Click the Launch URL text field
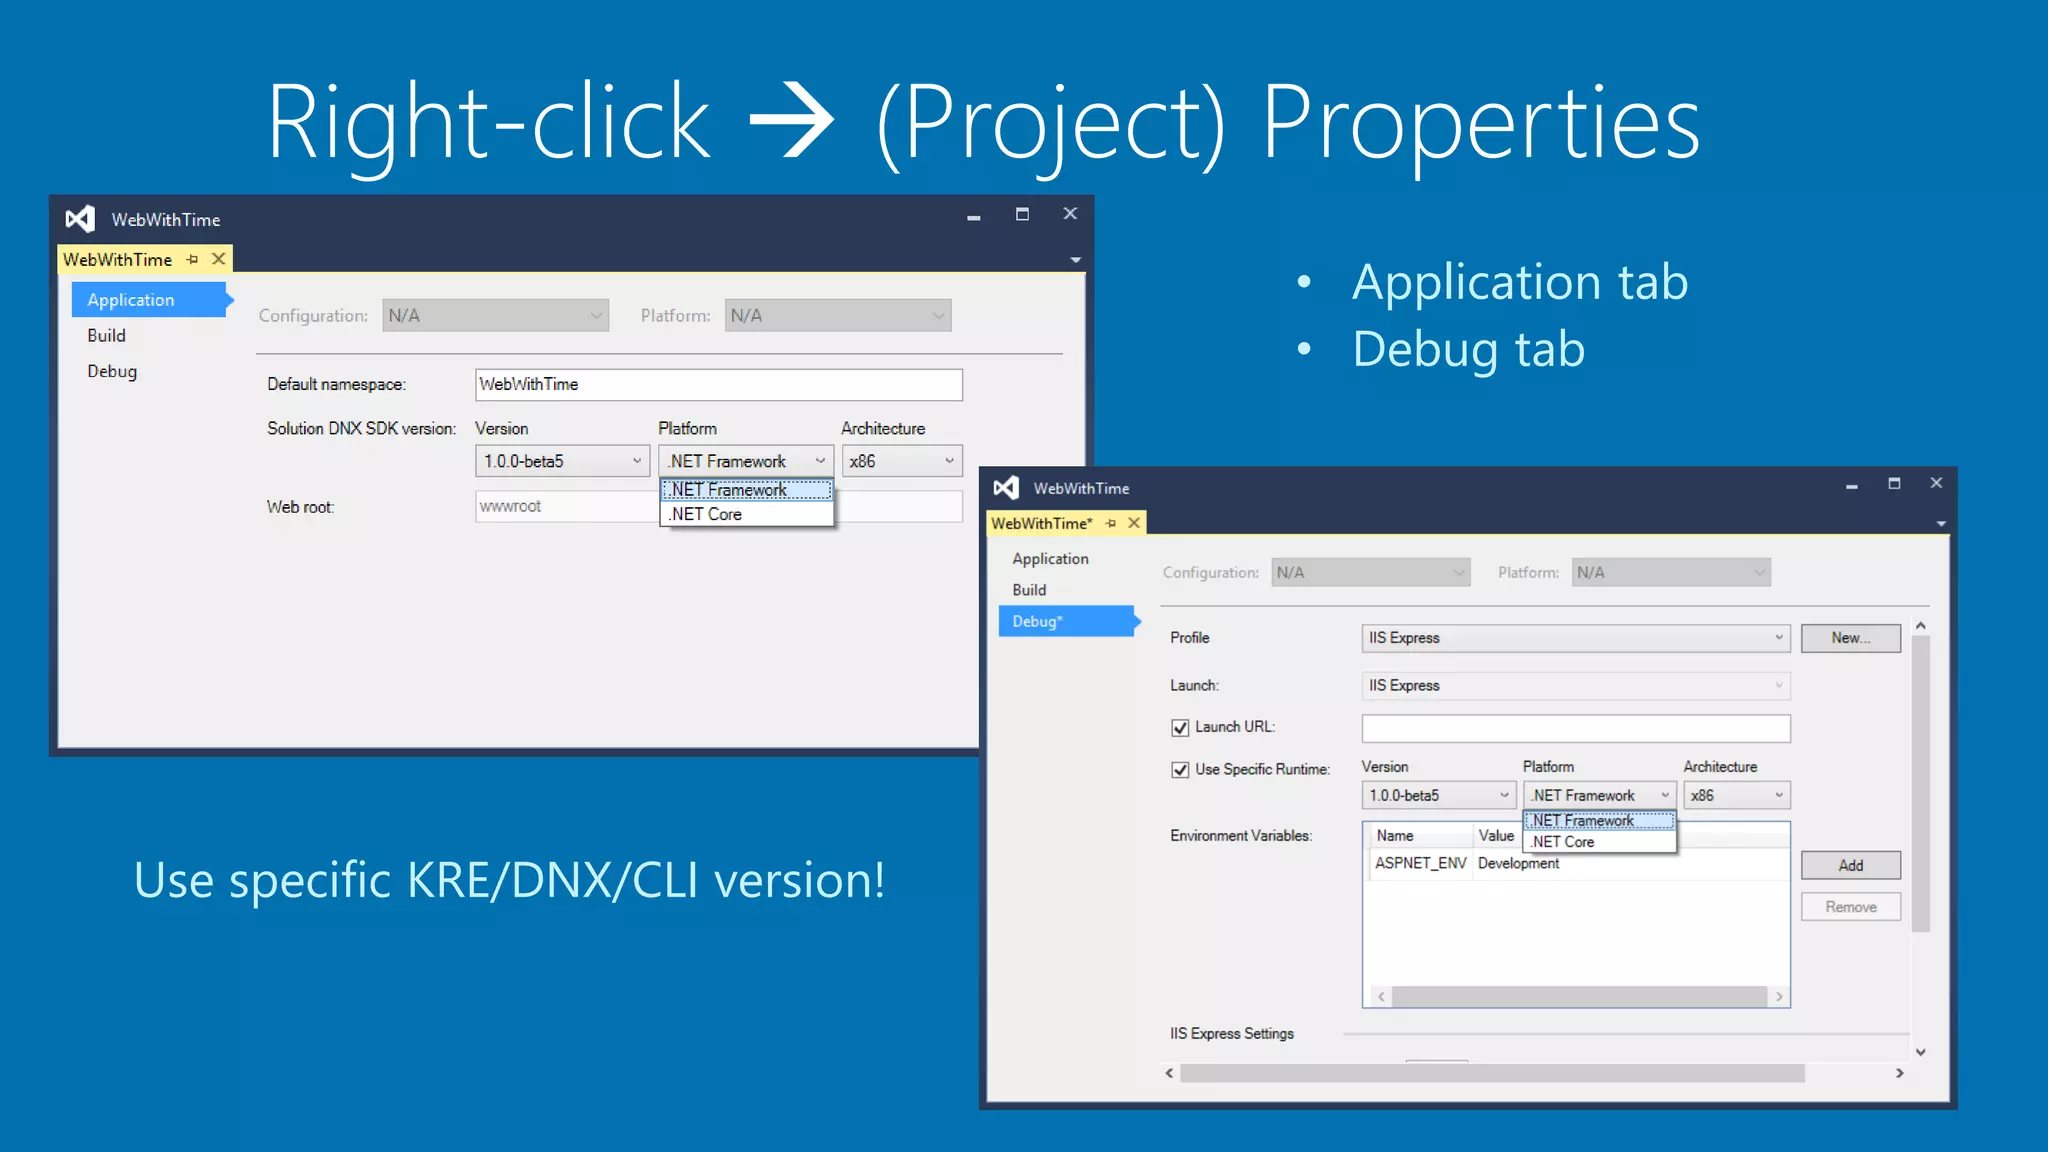Viewport: 2048px width, 1152px height. tap(1576, 728)
